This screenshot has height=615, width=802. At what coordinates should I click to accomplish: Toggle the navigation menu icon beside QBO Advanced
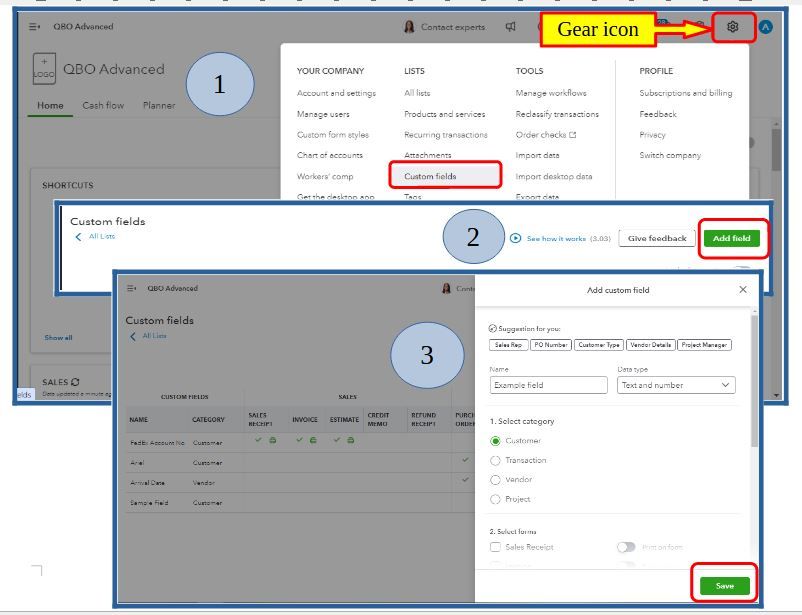click(x=34, y=27)
